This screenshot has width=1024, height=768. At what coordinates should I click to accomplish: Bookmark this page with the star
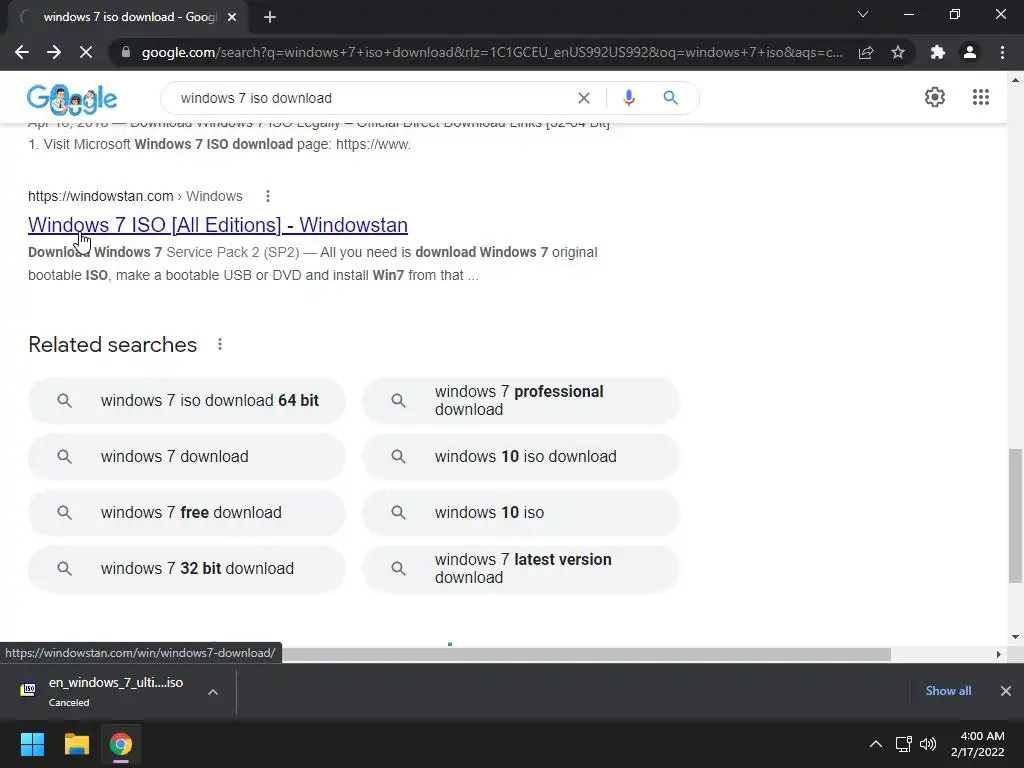point(898,52)
